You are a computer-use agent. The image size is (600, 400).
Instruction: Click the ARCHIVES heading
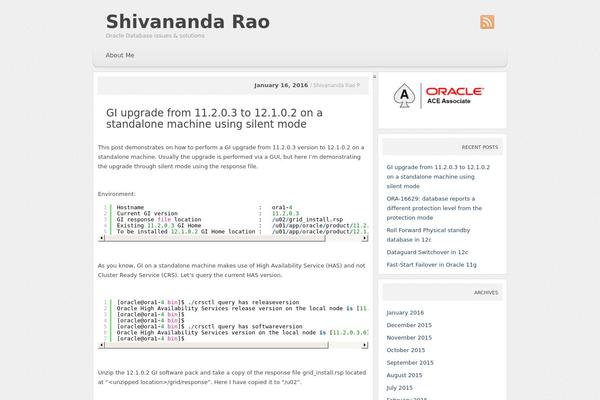tap(486, 293)
